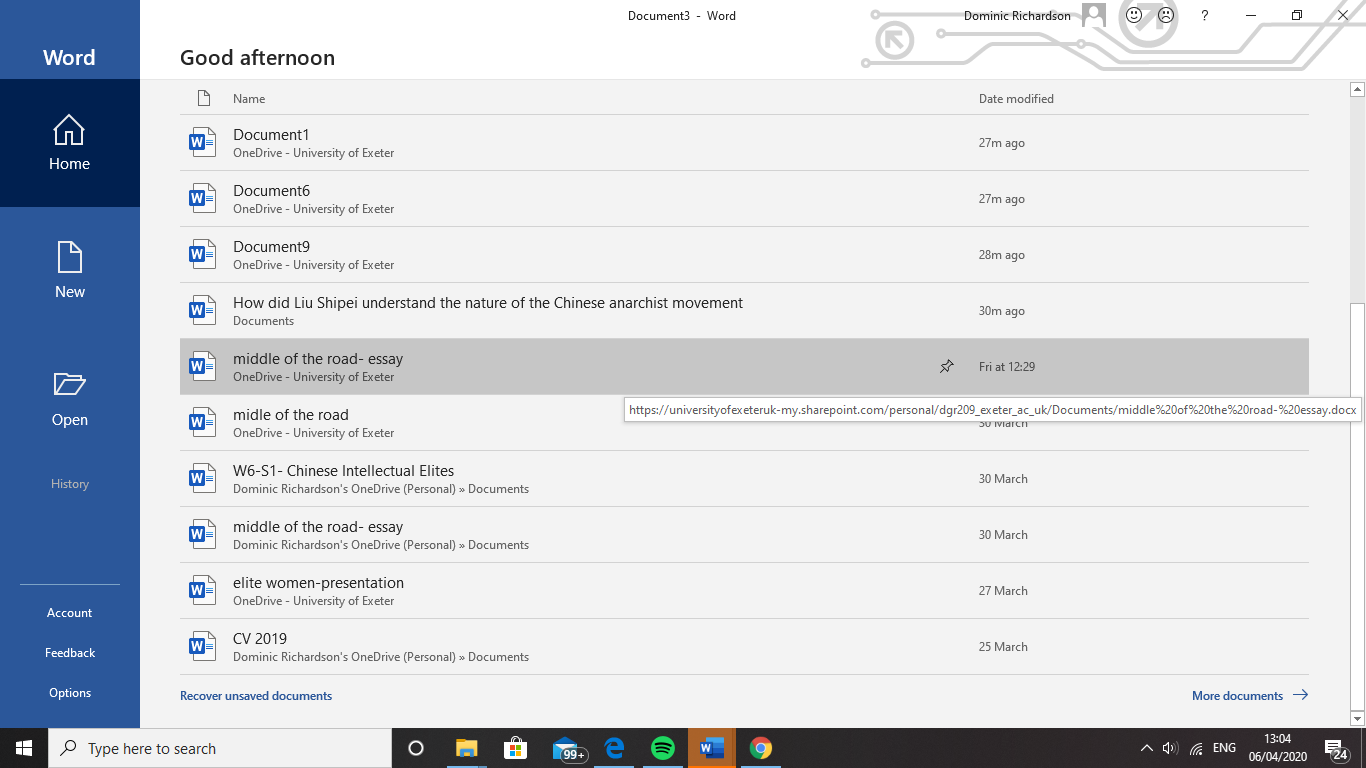Click Recover unsaved documents link
The image size is (1366, 768).
coord(256,696)
